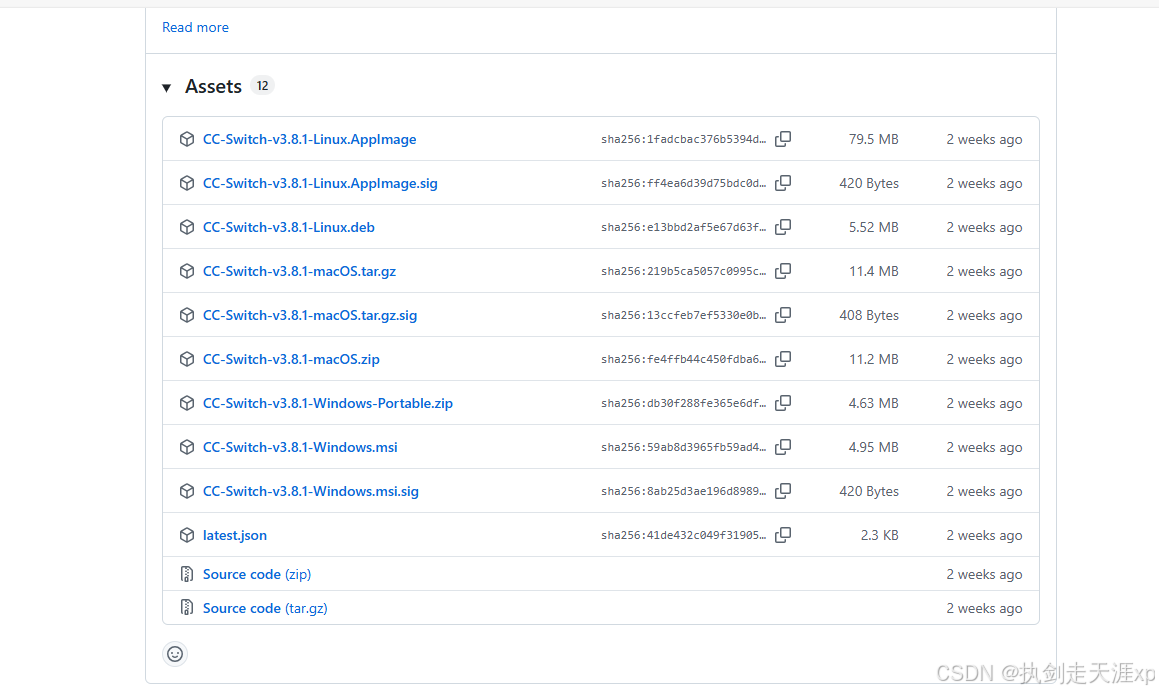Add a reaction with smiley button
The height and width of the screenshot is (693, 1159).
point(175,654)
